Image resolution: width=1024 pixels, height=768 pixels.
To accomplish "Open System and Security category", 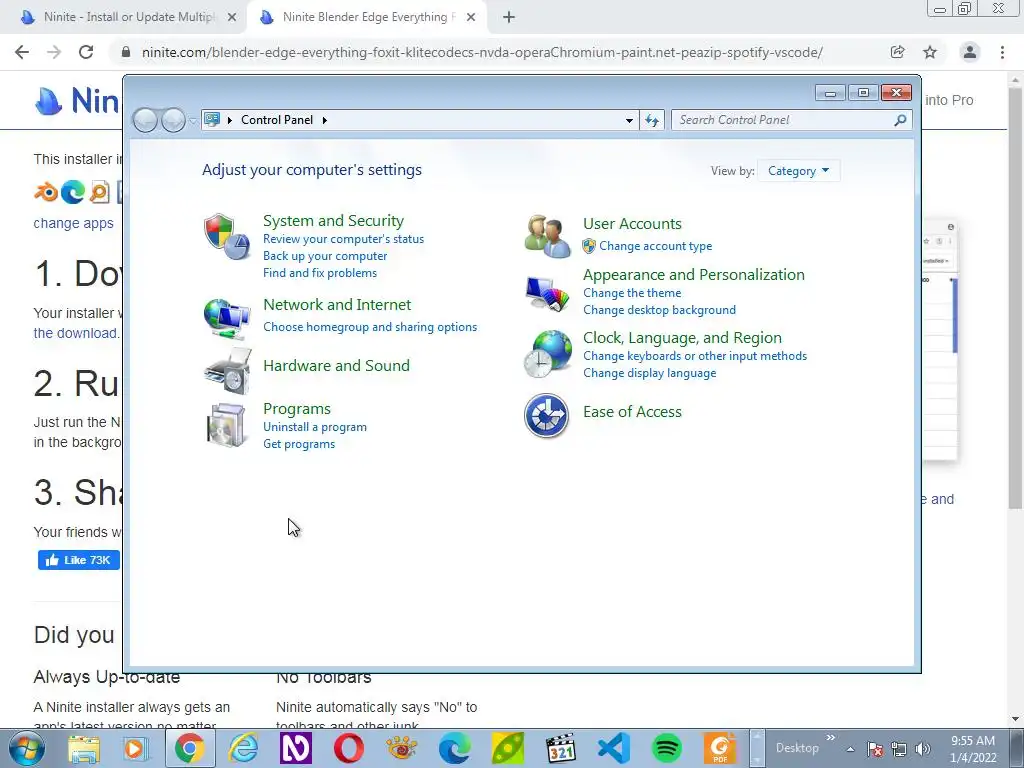I will [333, 221].
